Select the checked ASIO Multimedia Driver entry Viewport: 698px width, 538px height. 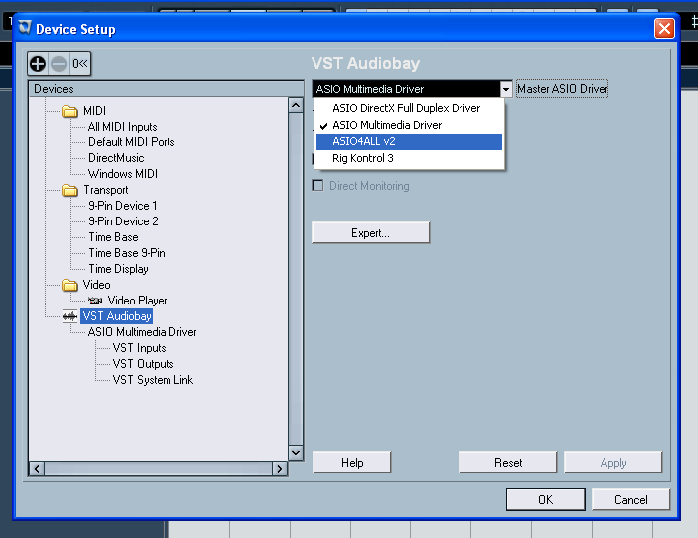387,125
